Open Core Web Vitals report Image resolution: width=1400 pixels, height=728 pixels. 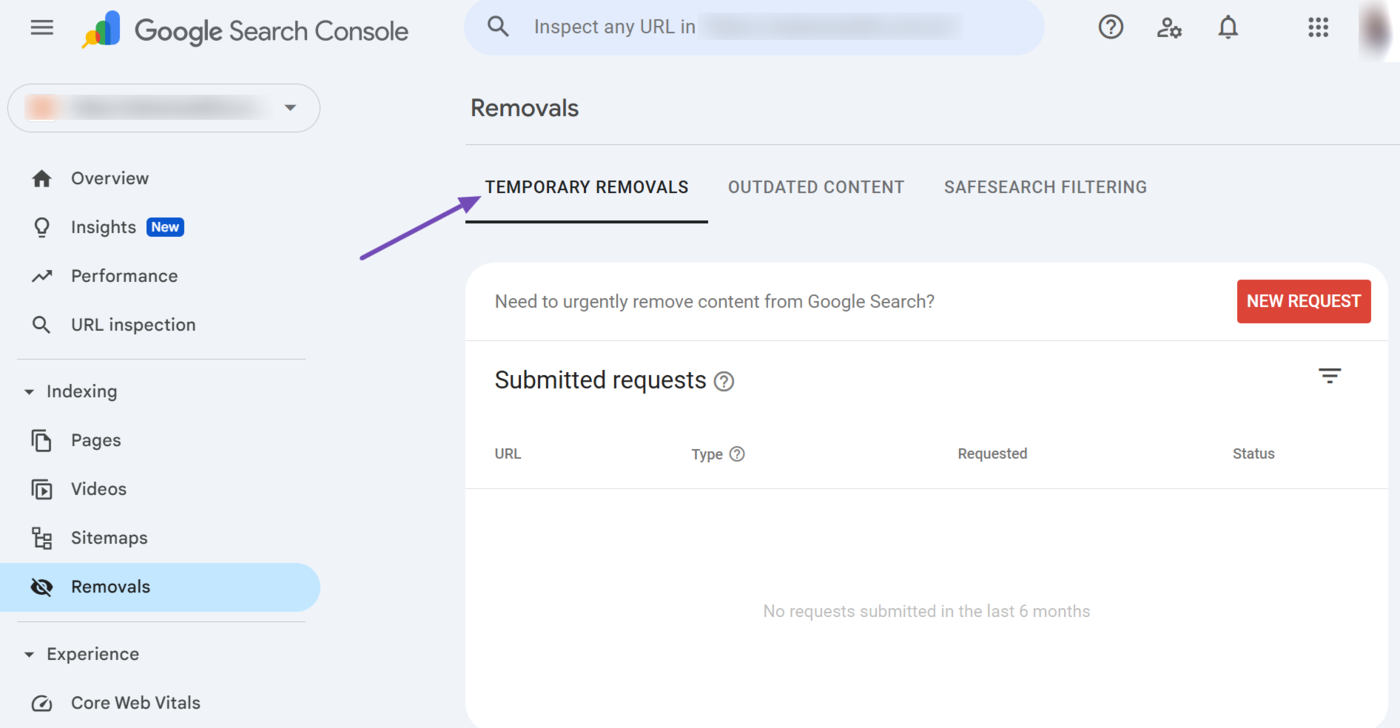[x=135, y=703]
